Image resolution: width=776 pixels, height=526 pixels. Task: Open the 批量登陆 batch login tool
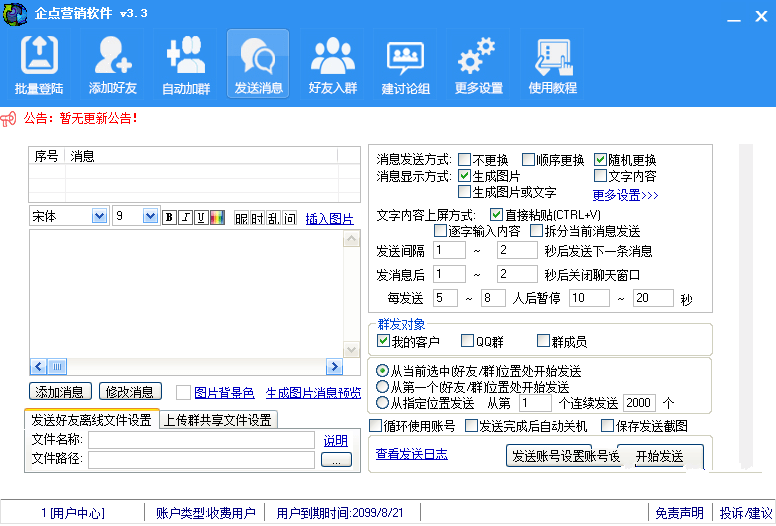(39, 64)
